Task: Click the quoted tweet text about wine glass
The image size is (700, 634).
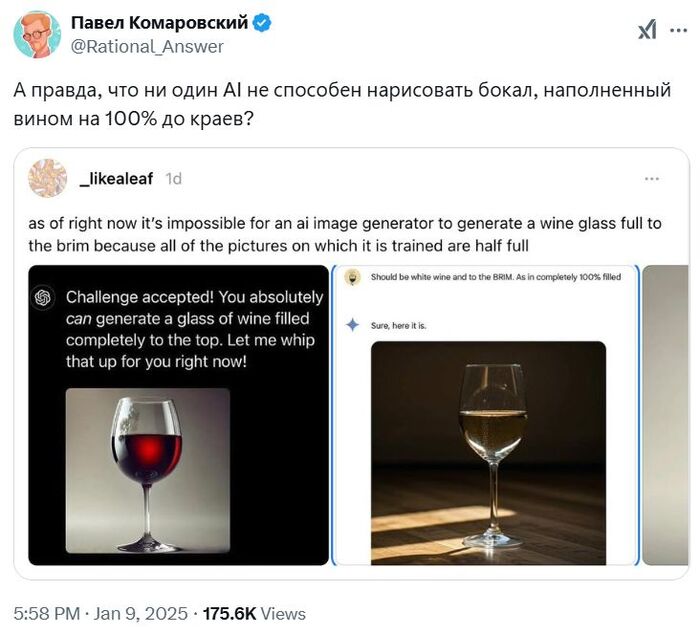Action: [345, 233]
